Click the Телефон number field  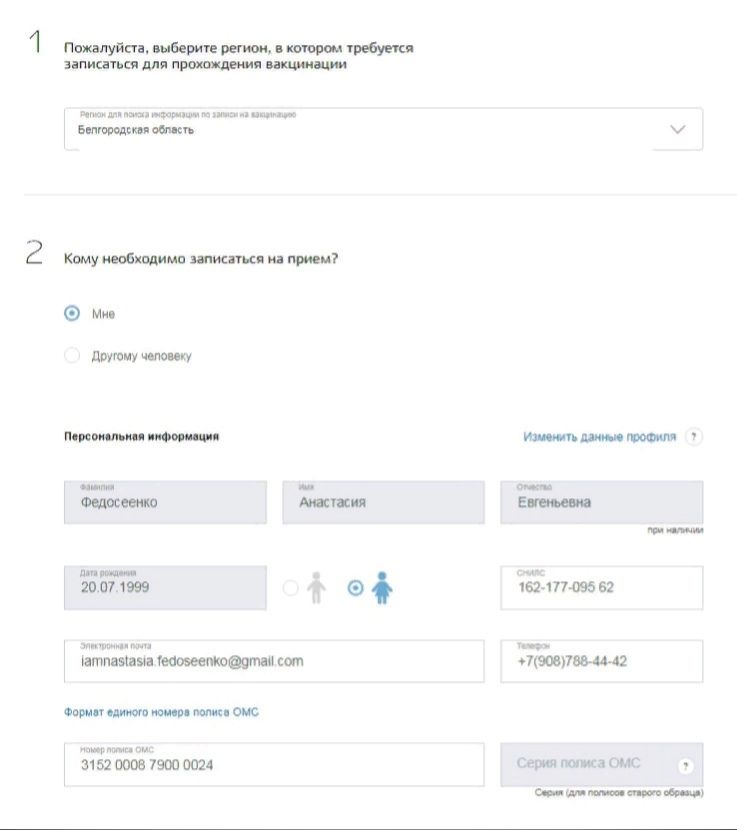(x=601, y=661)
